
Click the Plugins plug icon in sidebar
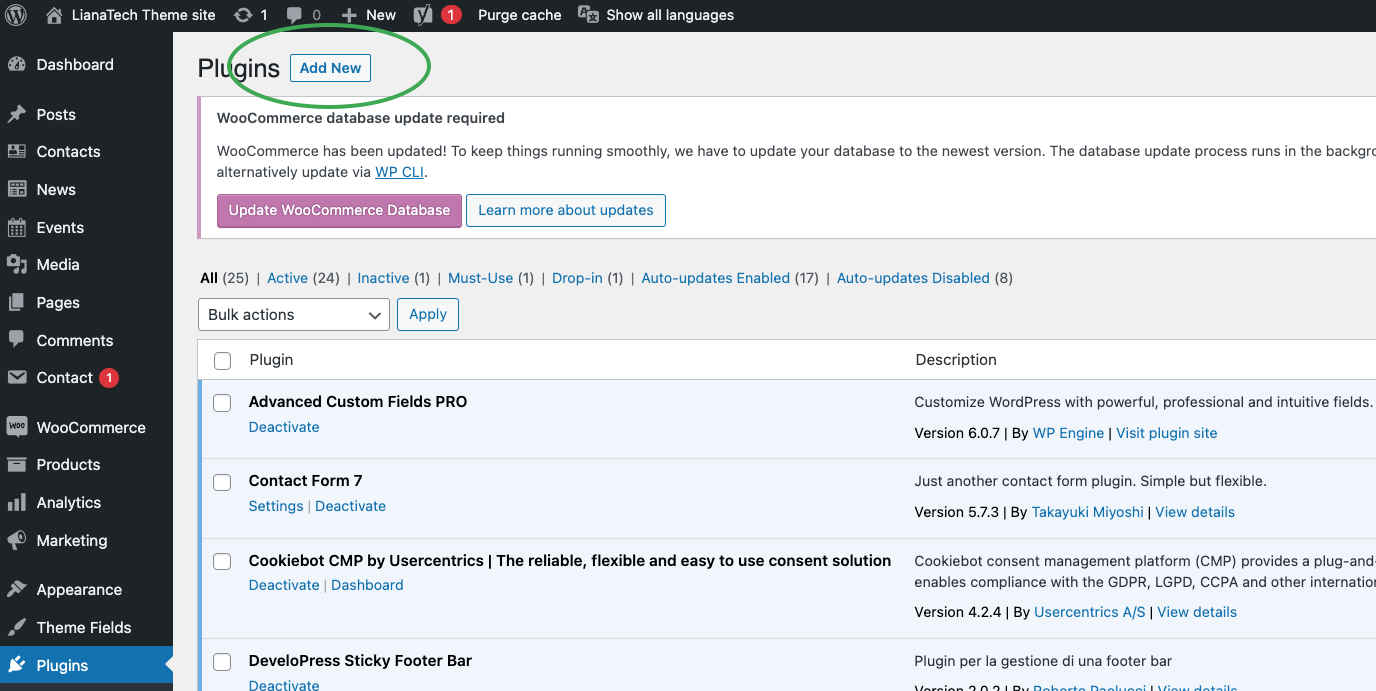17,665
